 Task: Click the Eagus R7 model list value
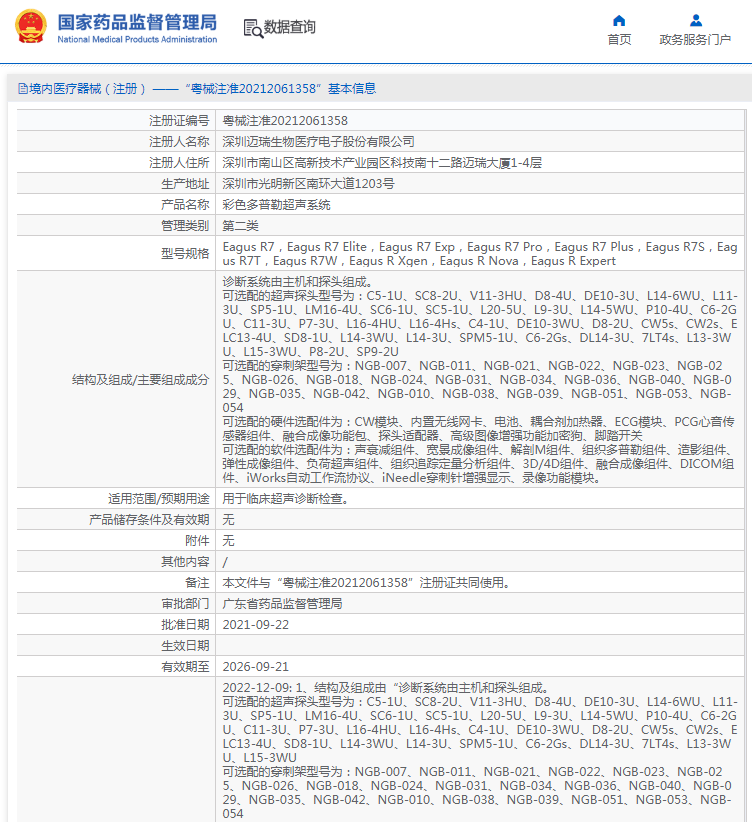(480, 254)
